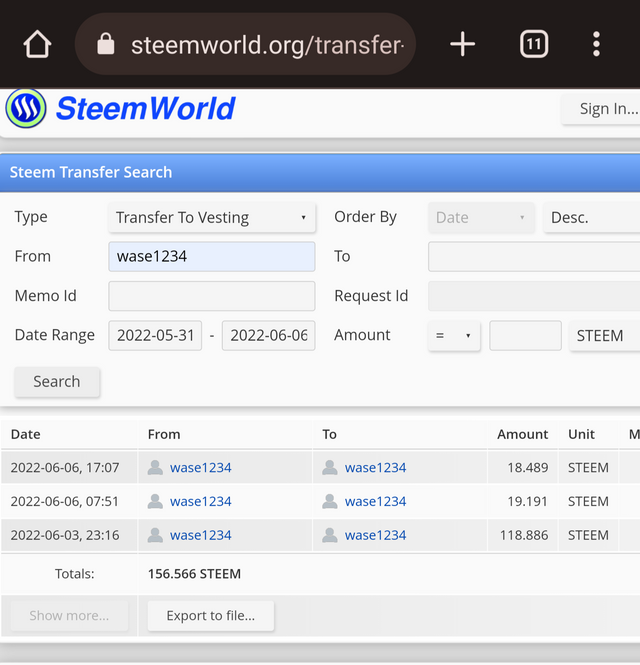The width and height of the screenshot is (640, 665).
Task: Open the Amount comparison operator dropdown
Action: (x=454, y=335)
